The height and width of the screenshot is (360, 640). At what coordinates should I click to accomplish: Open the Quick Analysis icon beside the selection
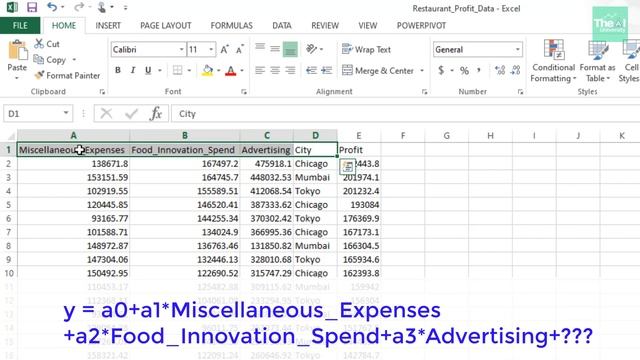348,167
